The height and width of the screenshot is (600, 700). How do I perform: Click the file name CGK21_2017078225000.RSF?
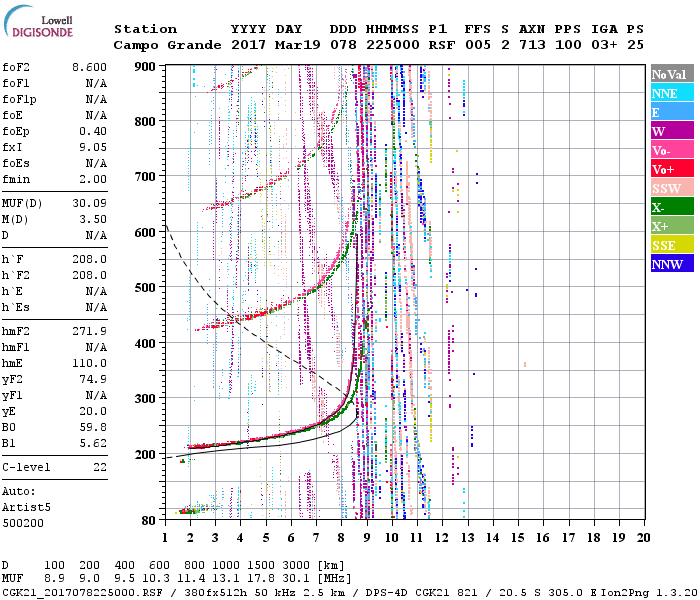tap(82, 593)
